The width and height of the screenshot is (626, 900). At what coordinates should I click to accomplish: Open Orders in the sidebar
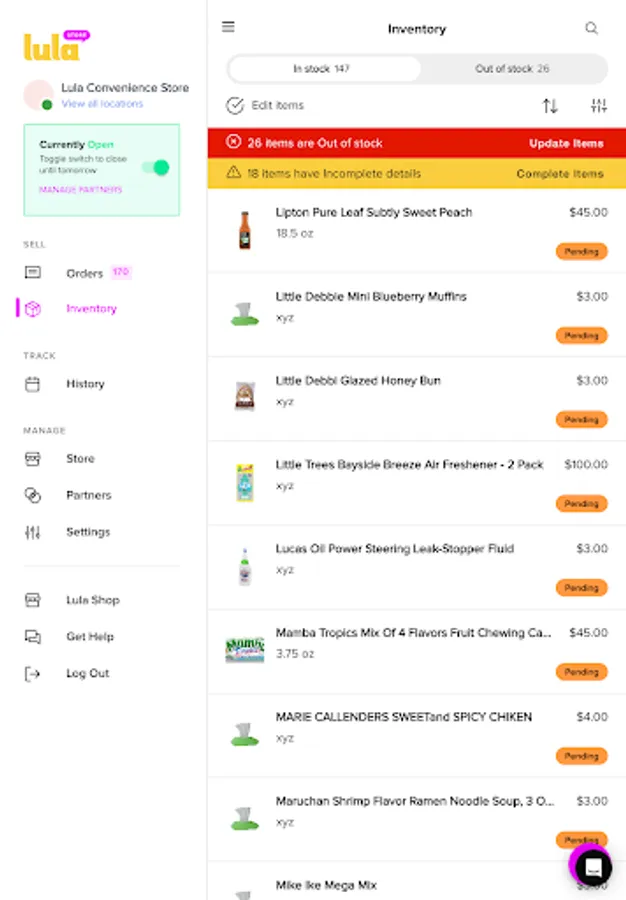(x=84, y=273)
